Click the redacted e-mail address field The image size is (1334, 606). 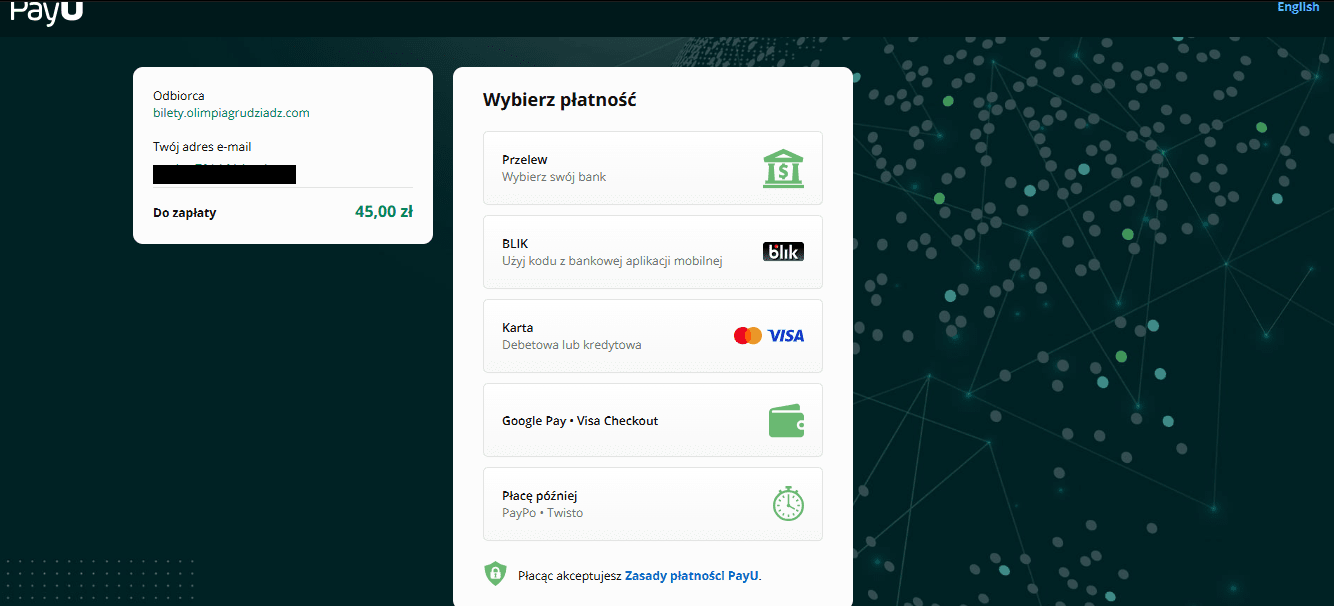click(224, 174)
